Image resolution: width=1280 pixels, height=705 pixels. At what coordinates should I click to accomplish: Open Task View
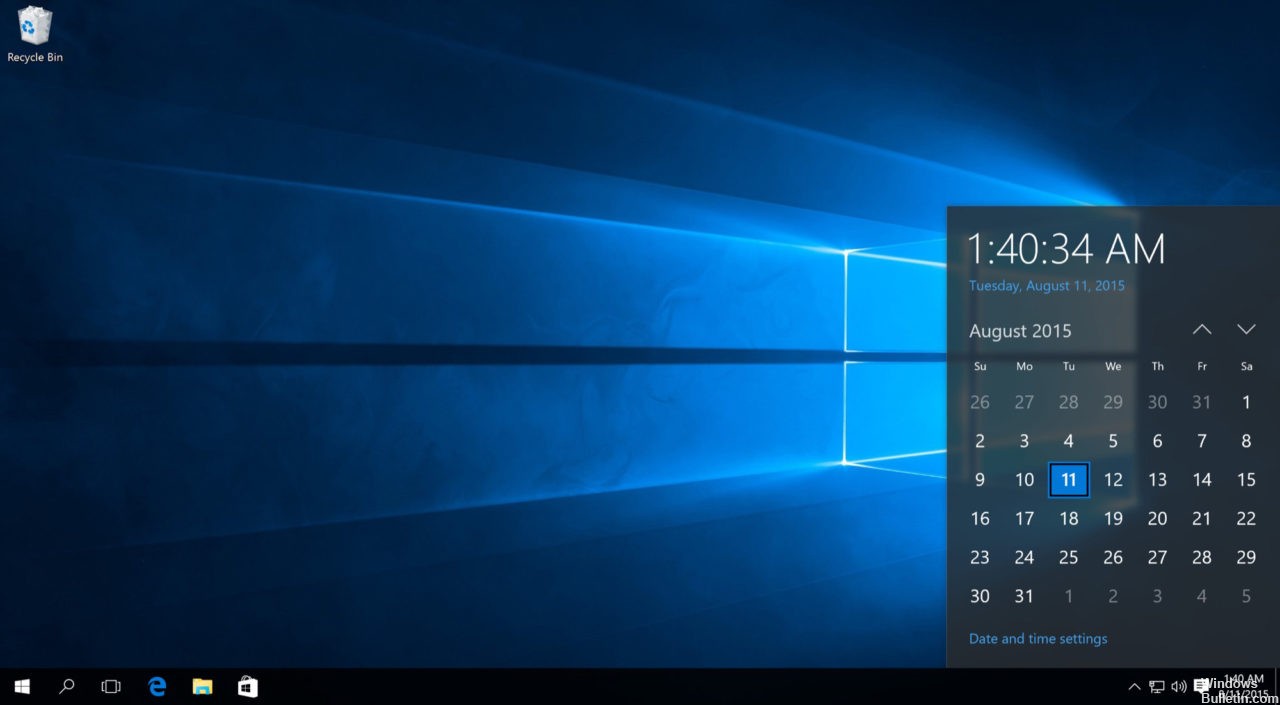[110, 686]
